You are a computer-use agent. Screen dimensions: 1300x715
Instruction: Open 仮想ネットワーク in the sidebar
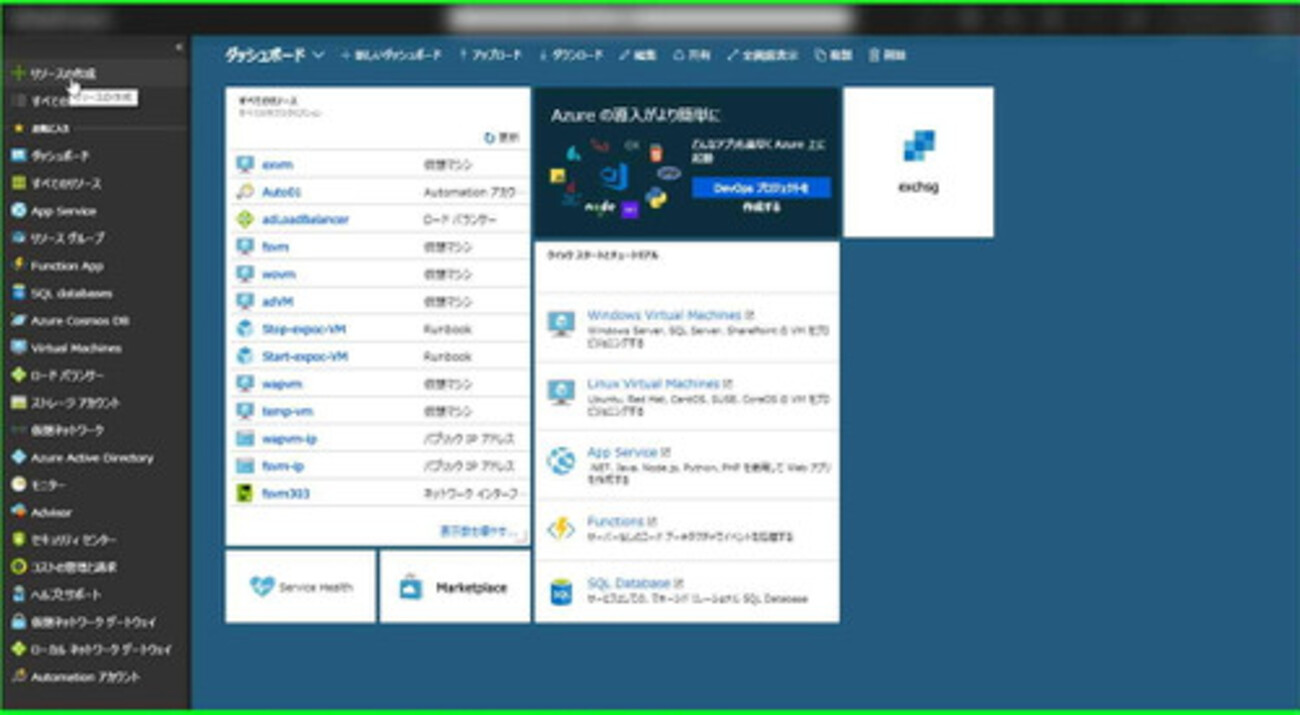pyautogui.click(x=67, y=430)
